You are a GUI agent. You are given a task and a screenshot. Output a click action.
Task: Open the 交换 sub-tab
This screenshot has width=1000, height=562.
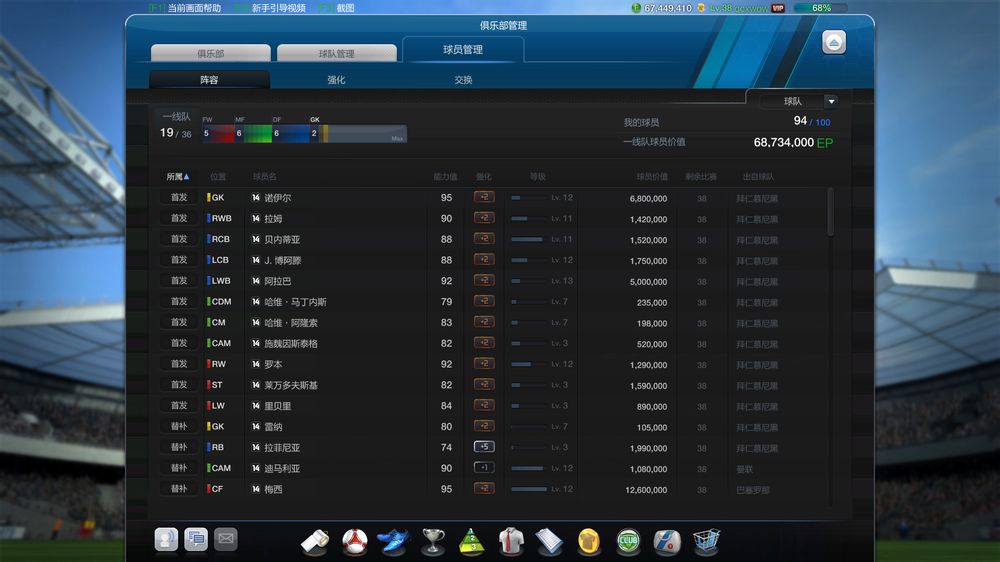coord(463,80)
